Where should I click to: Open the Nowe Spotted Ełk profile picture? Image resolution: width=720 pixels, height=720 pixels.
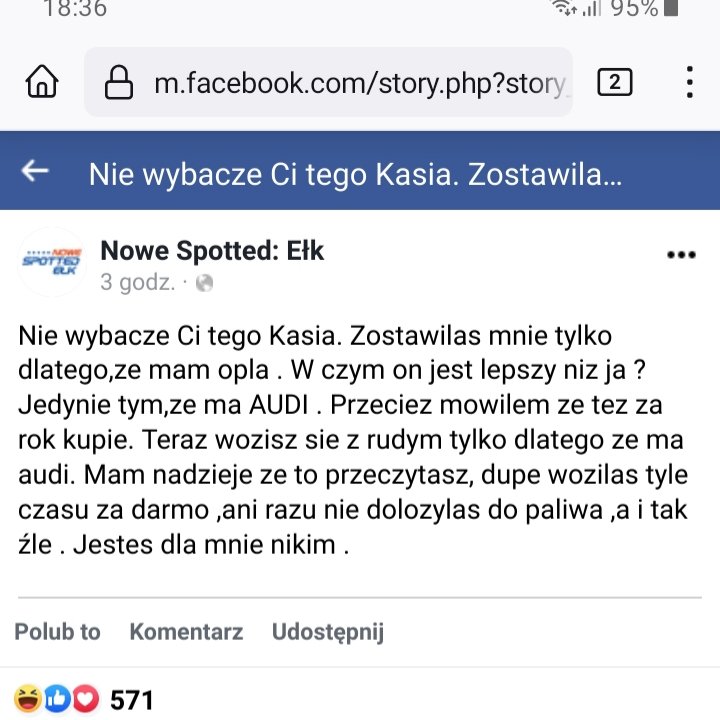(54, 262)
